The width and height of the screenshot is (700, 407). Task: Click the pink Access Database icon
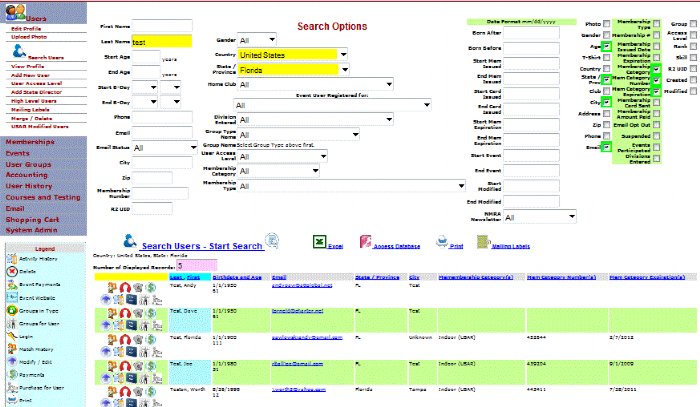366,242
